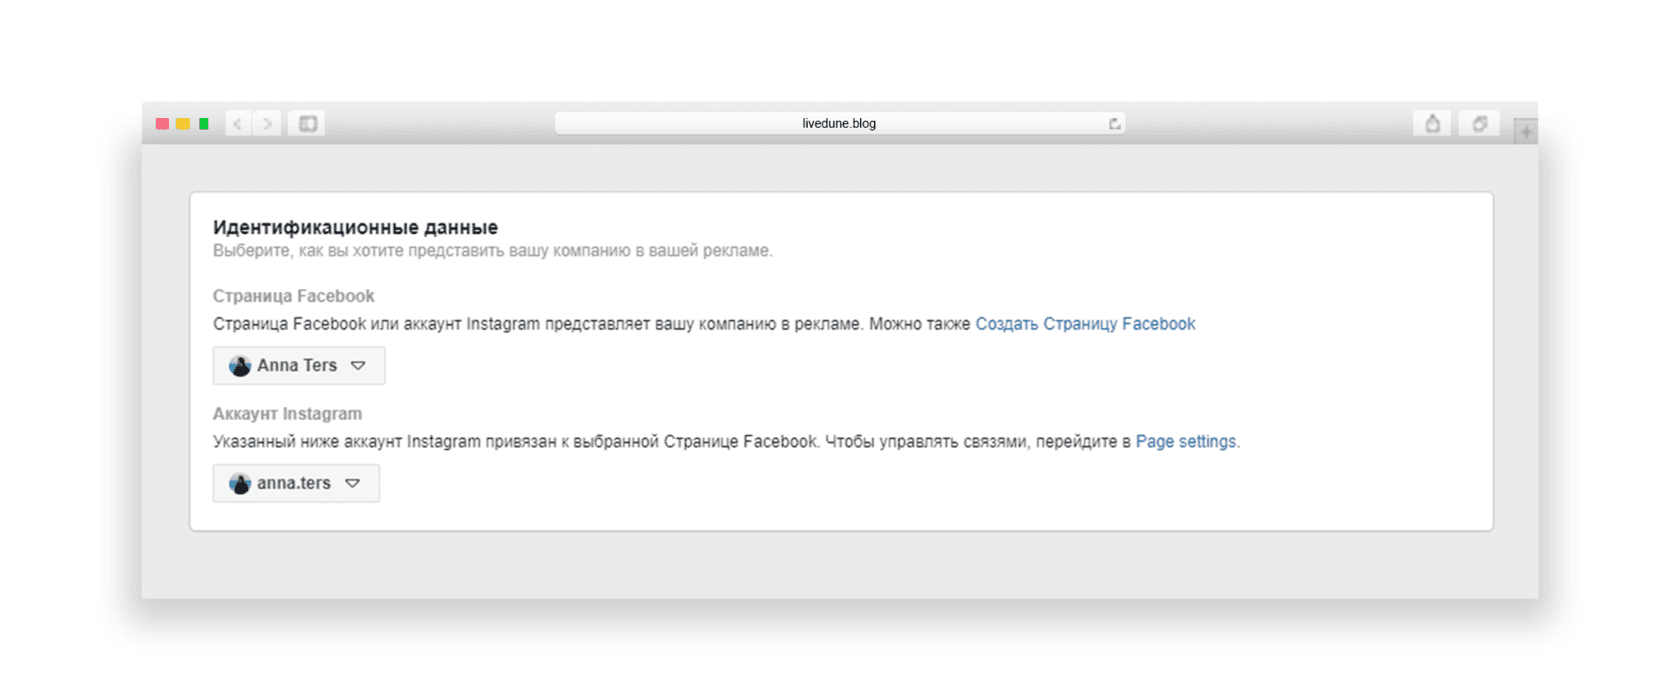Close the window with red button
The width and height of the screenshot is (1680, 700).
point(162,124)
